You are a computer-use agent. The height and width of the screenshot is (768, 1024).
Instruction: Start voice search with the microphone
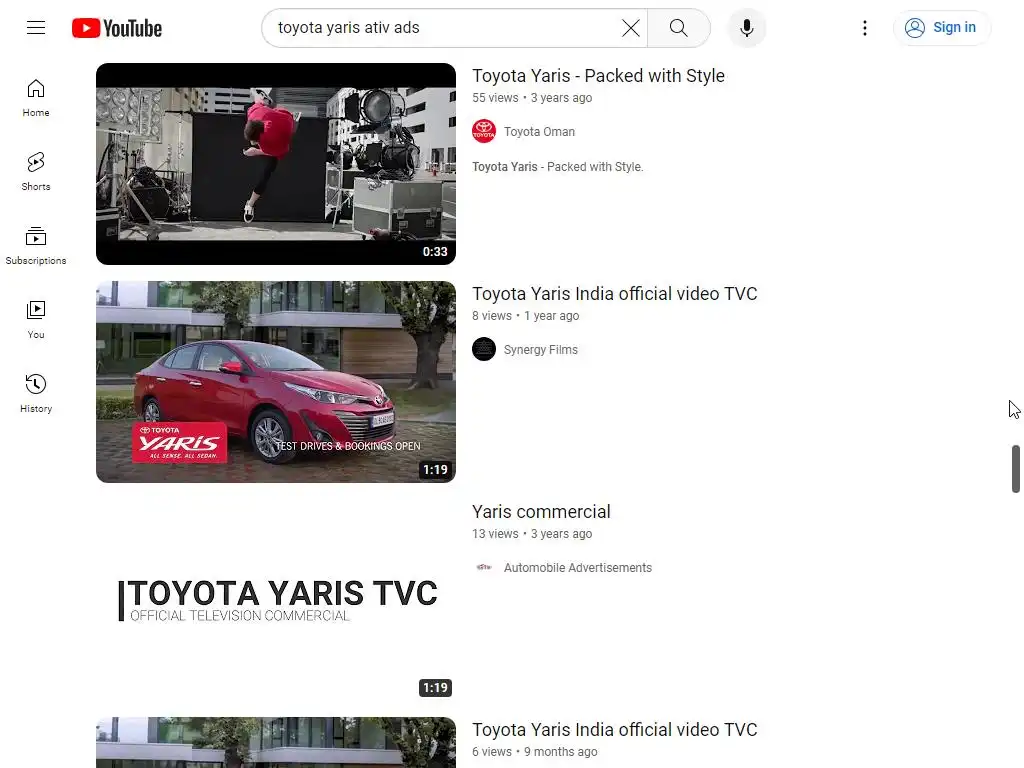point(746,28)
